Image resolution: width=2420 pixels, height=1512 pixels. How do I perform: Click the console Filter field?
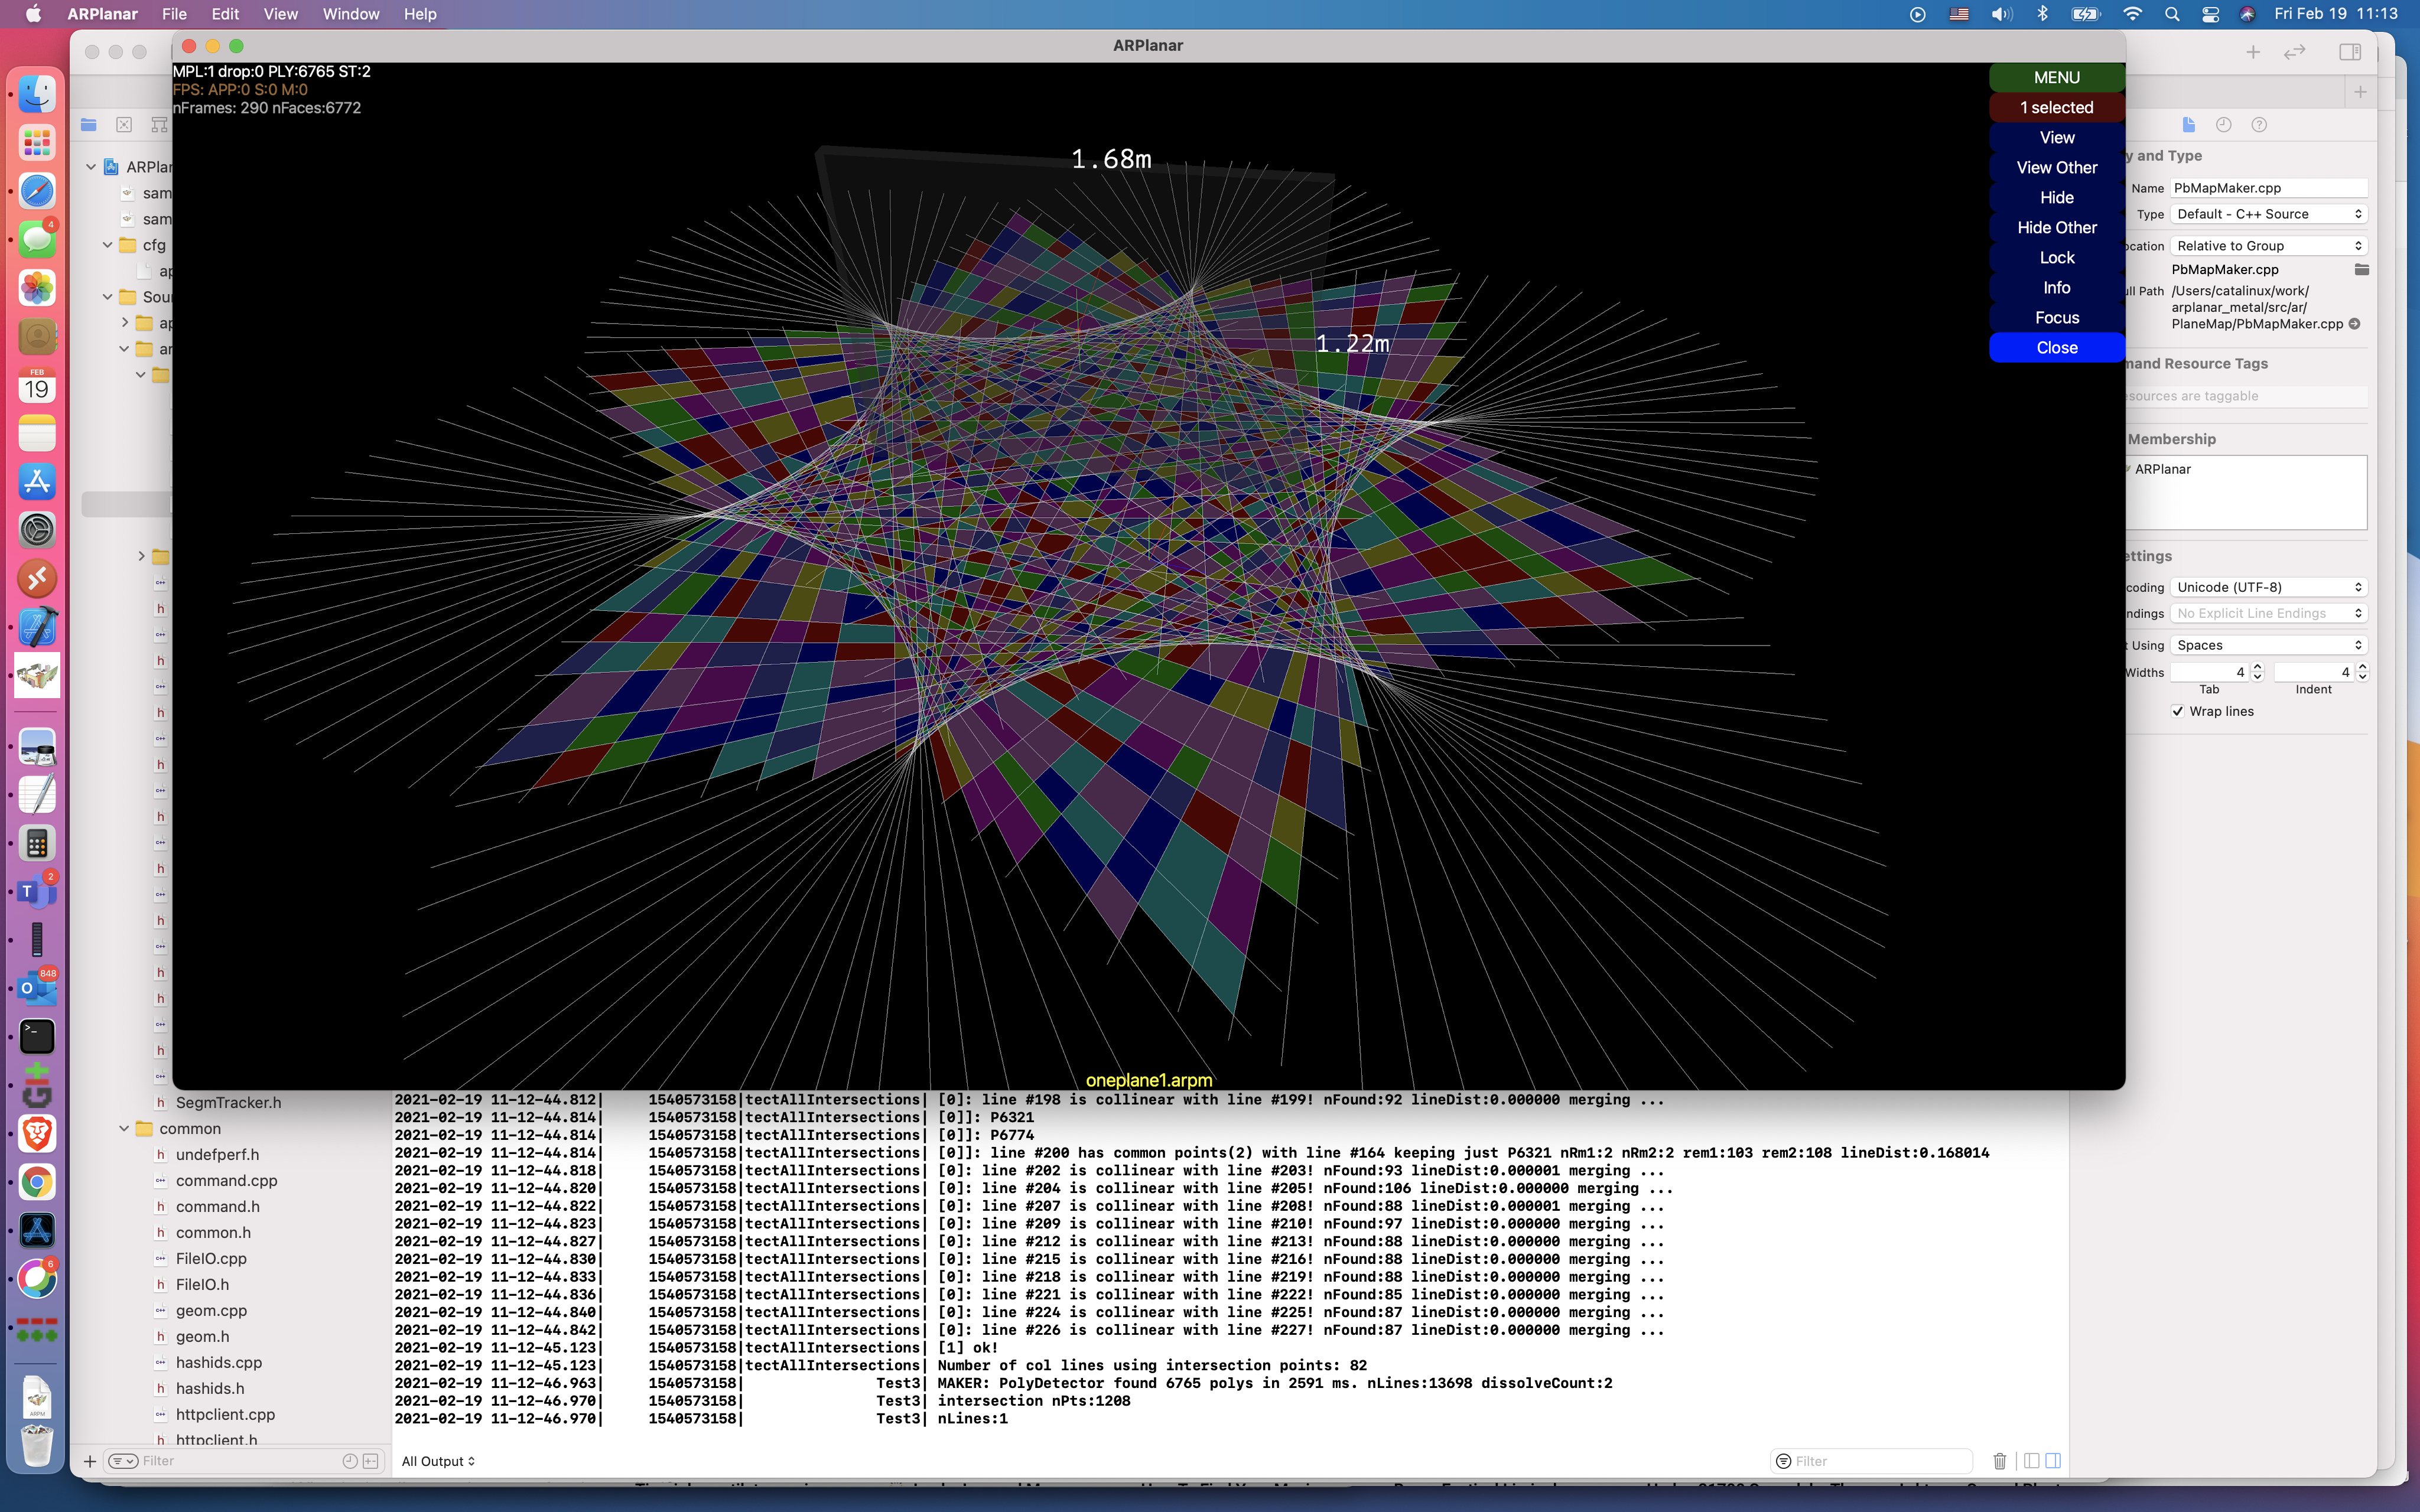click(1872, 1461)
